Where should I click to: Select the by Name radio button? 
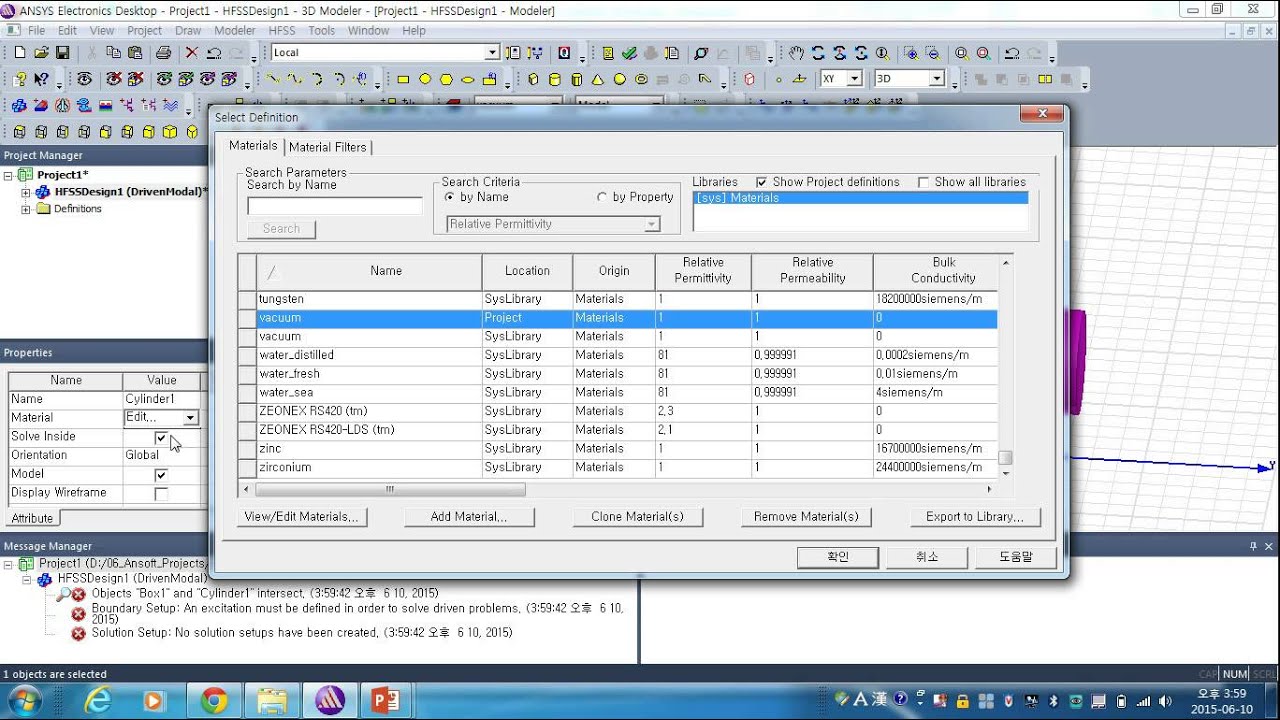point(450,197)
